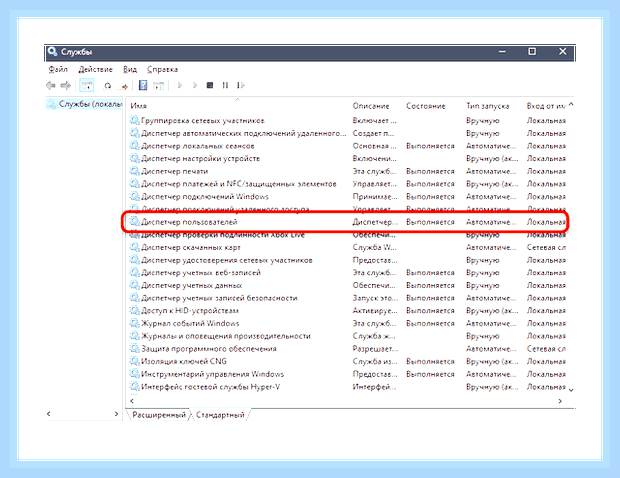
Task: Sort by the Тип запуска column header
Action: [488, 106]
